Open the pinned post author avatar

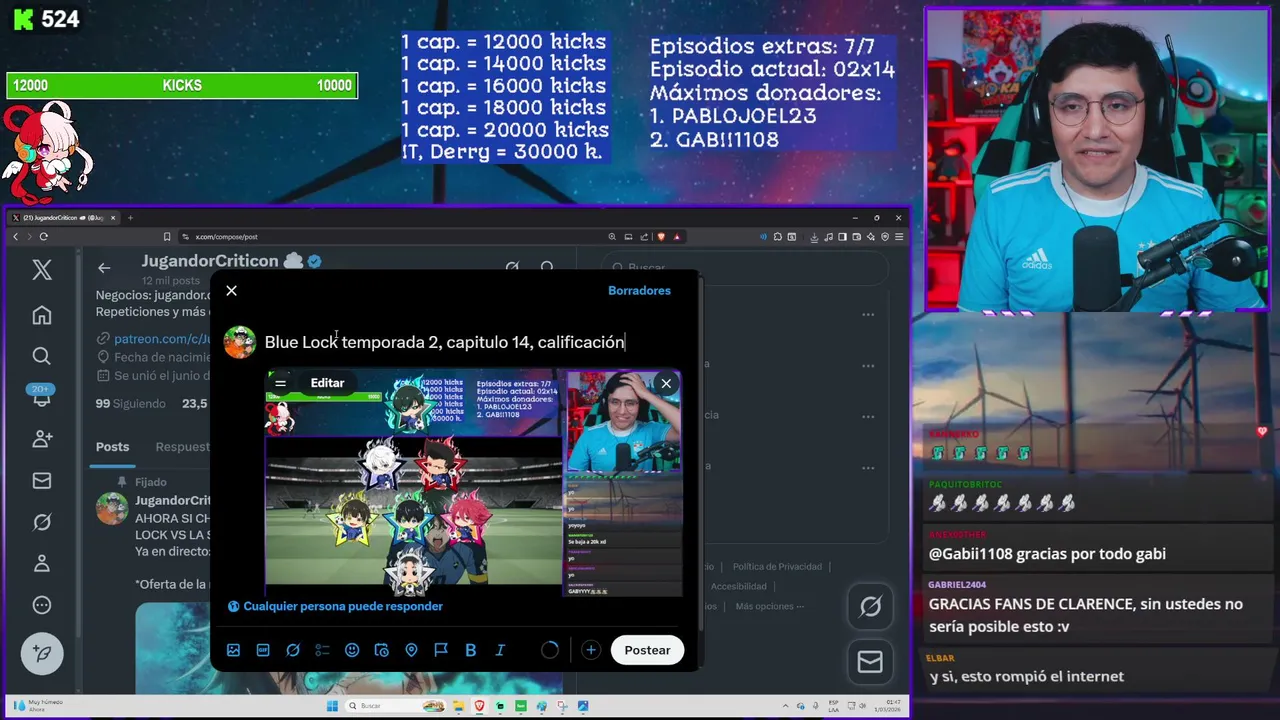click(112, 508)
